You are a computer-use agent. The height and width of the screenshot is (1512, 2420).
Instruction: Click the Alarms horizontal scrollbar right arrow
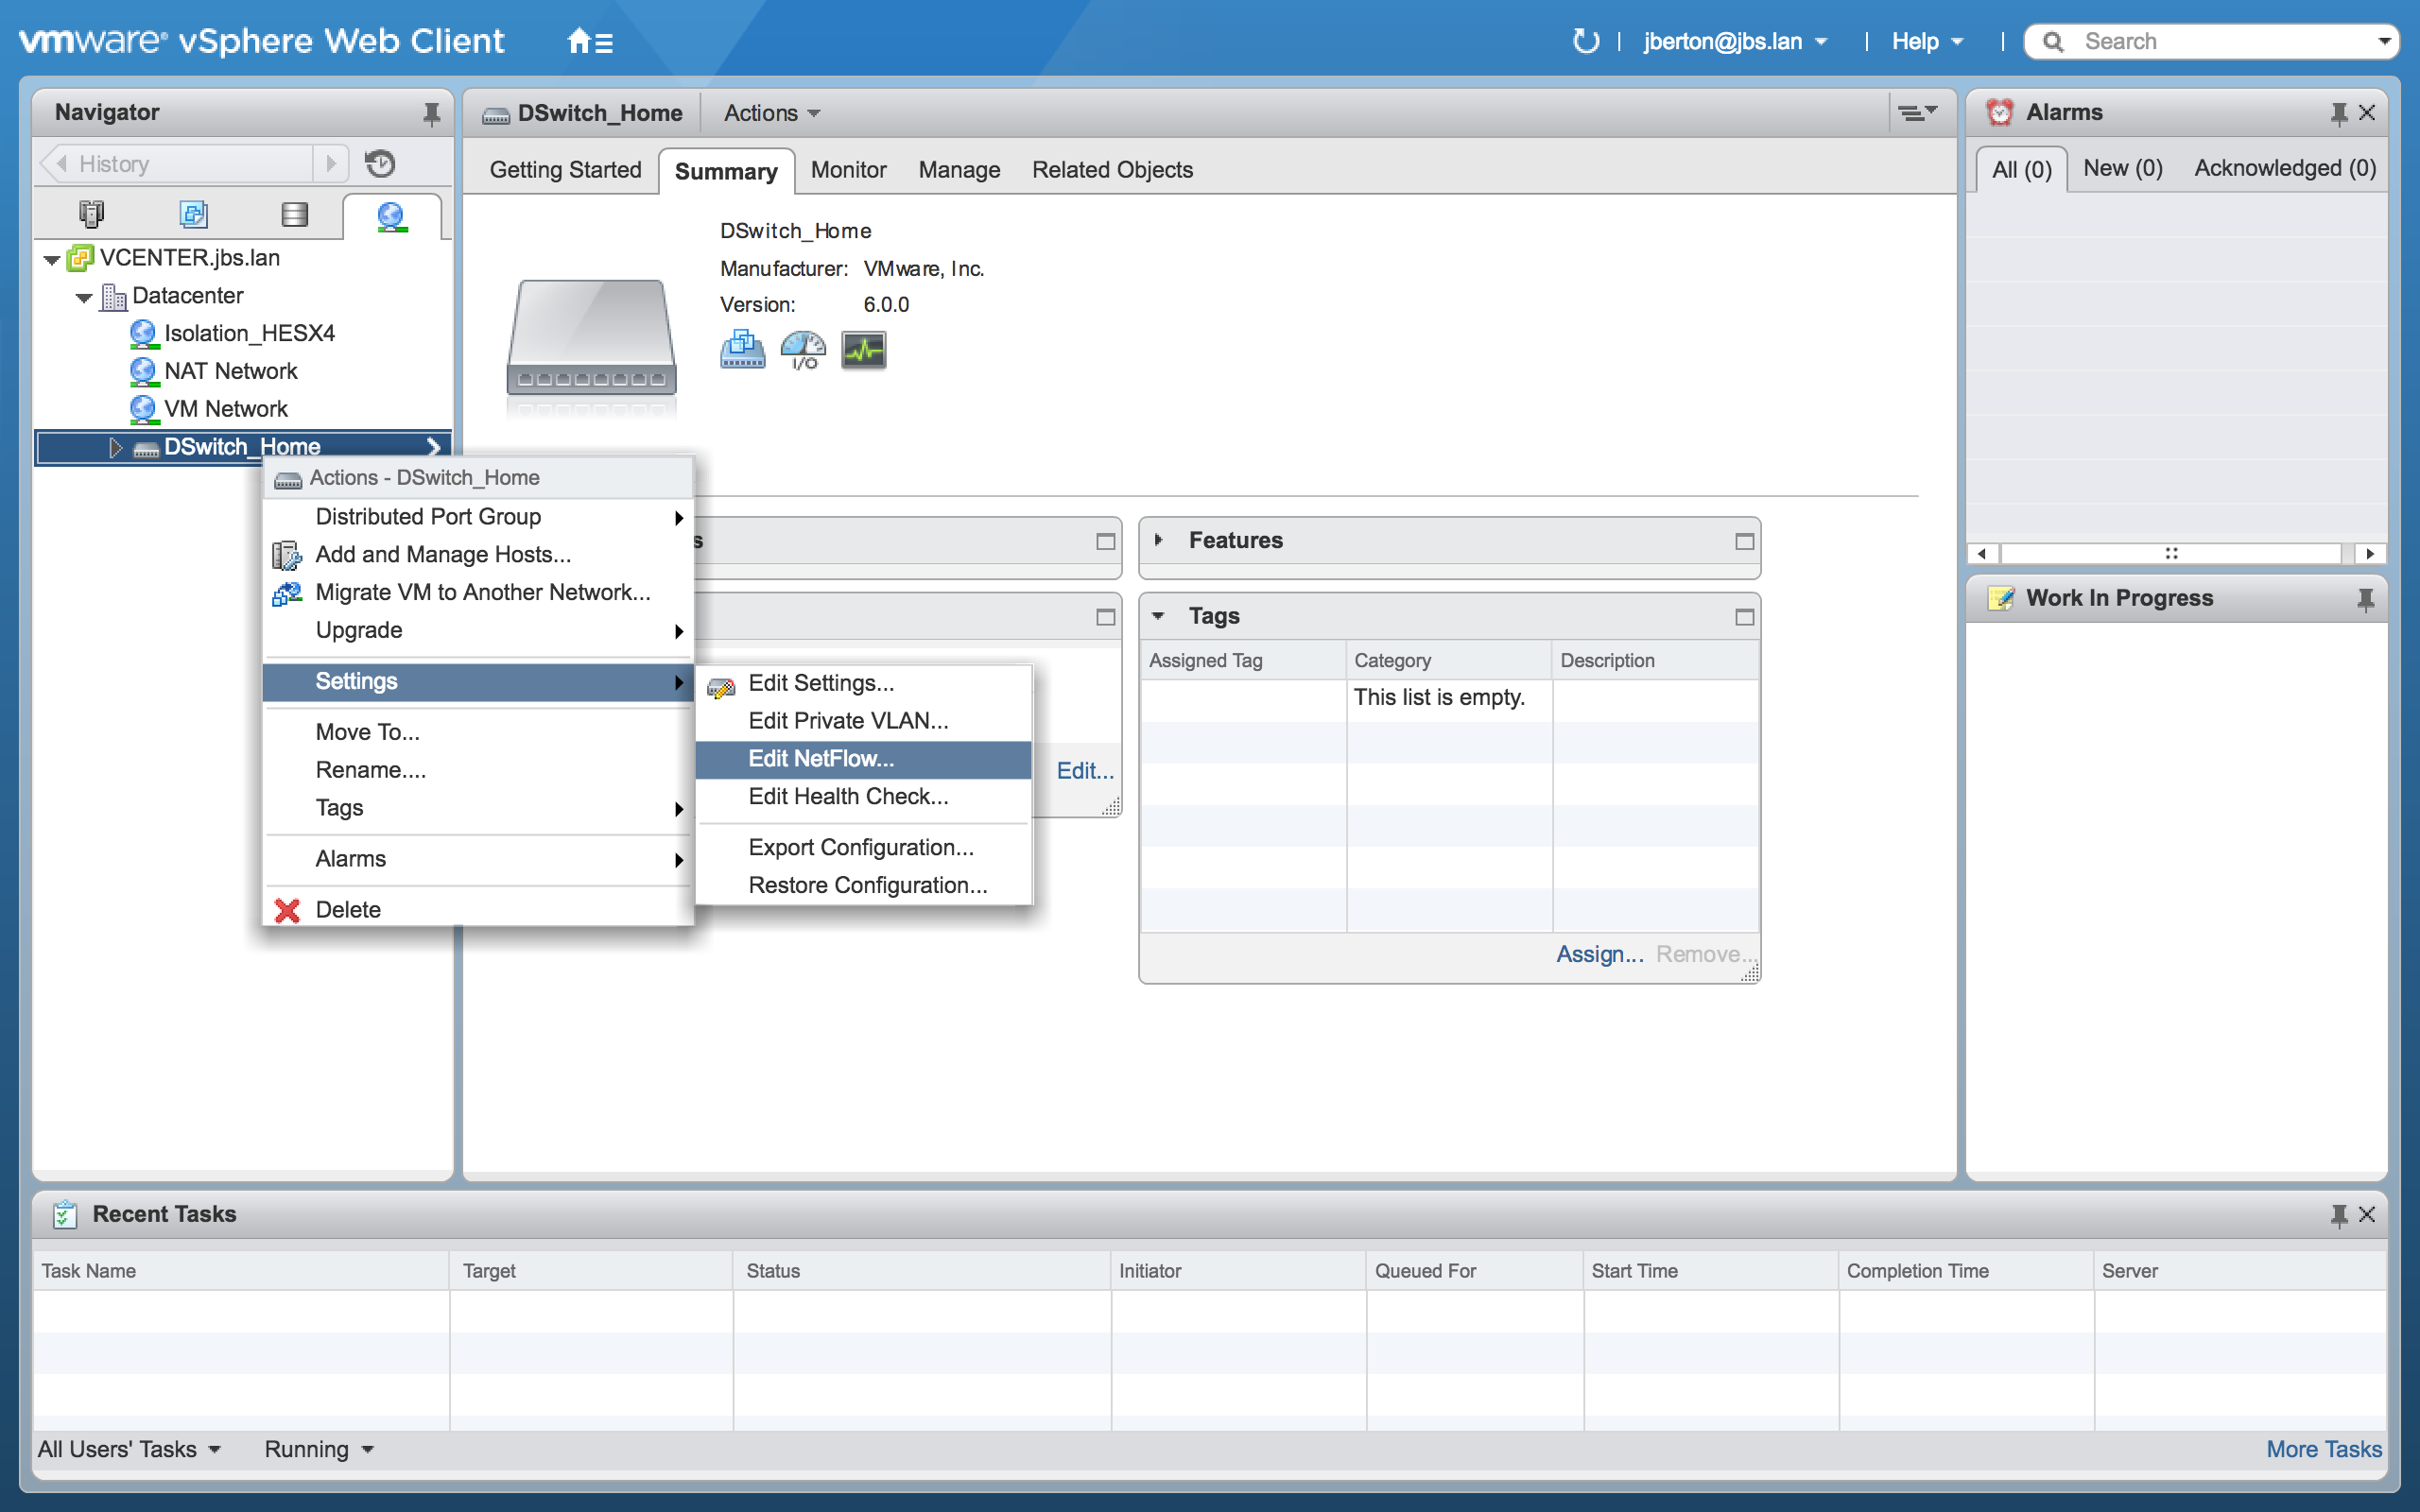tap(2370, 554)
